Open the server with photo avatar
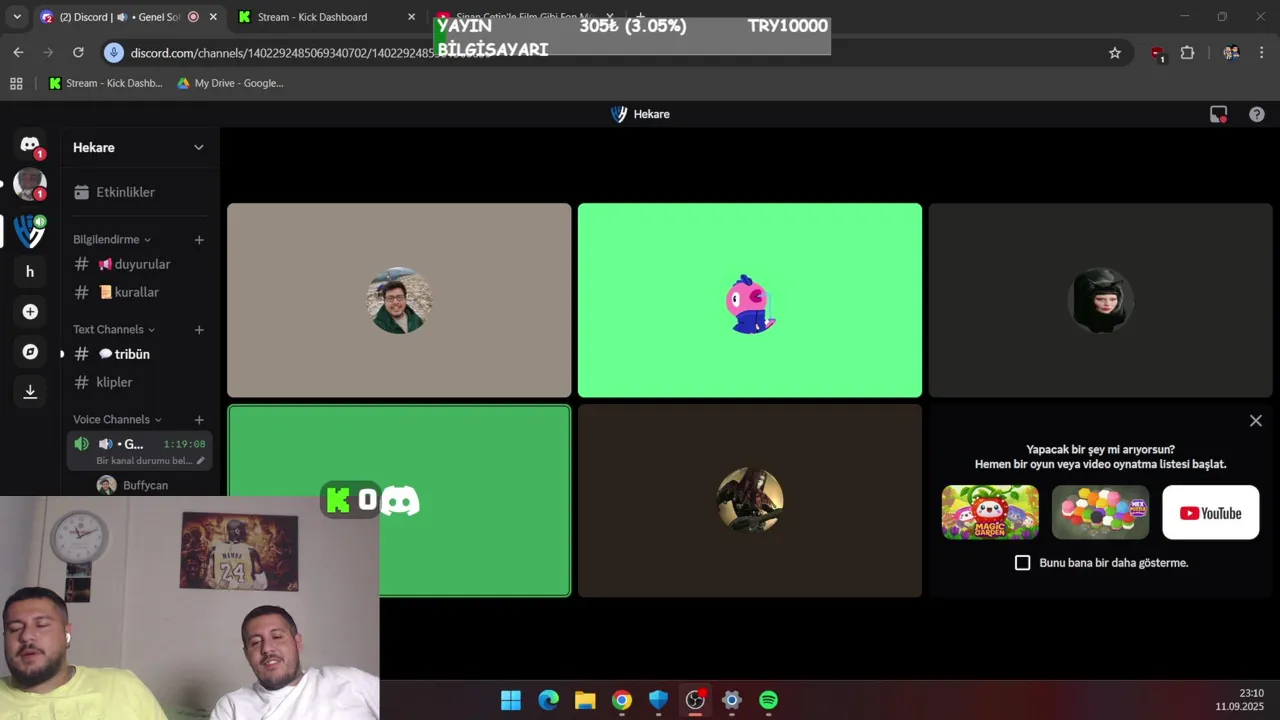The width and height of the screenshot is (1280, 720). 30,185
